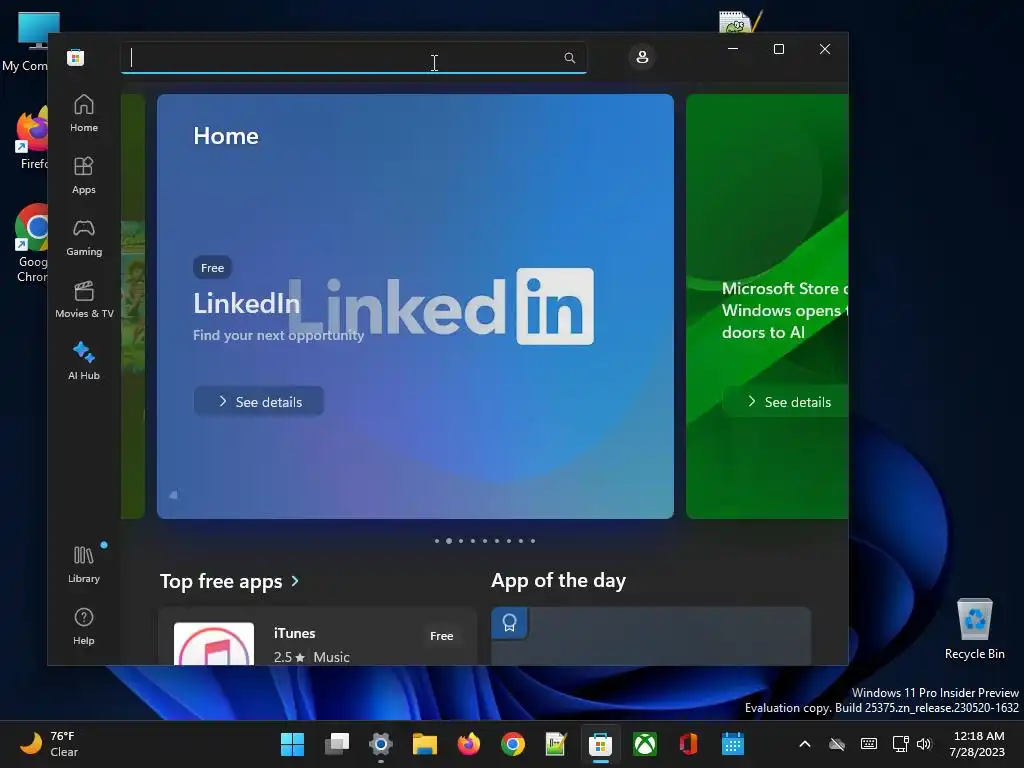Open weather widget showing 76°F Clear
1024x768 pixels.
49,744
